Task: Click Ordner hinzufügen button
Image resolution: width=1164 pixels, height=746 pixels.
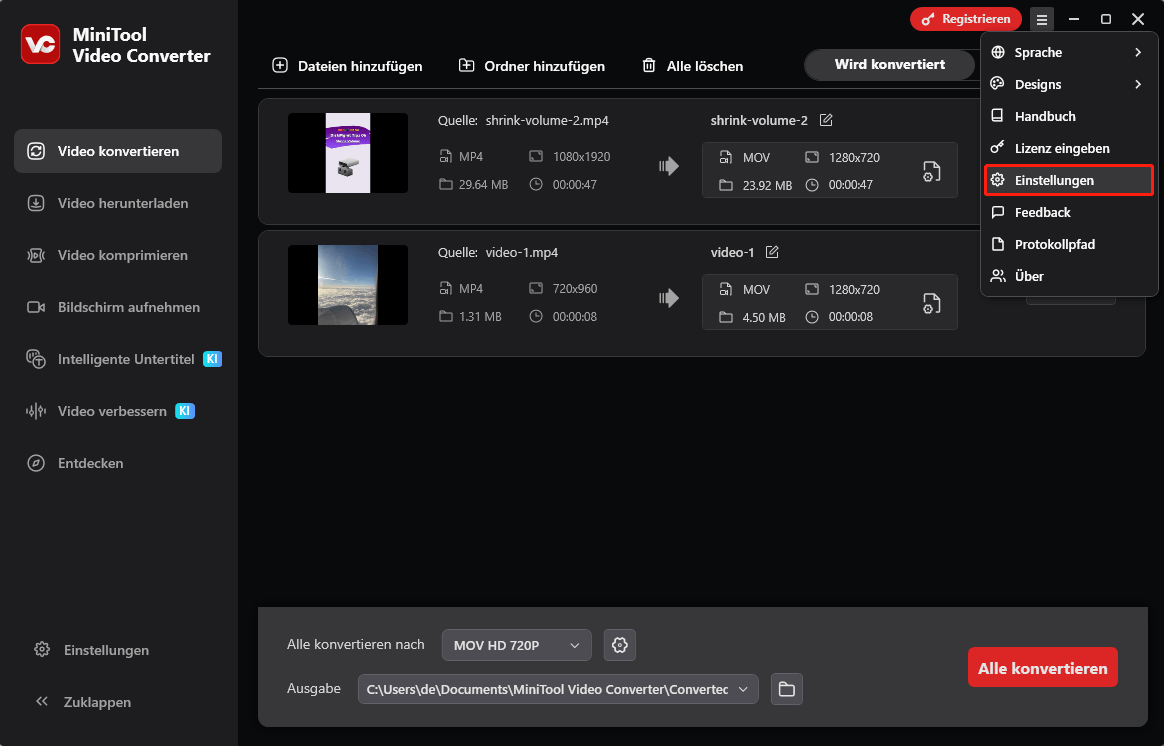Action: pos(532,66)
